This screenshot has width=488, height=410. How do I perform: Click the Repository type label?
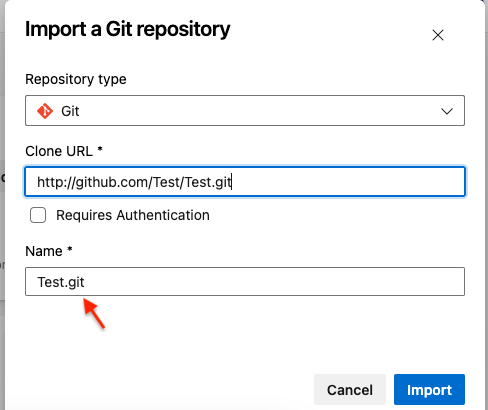(x=76, y=79)
